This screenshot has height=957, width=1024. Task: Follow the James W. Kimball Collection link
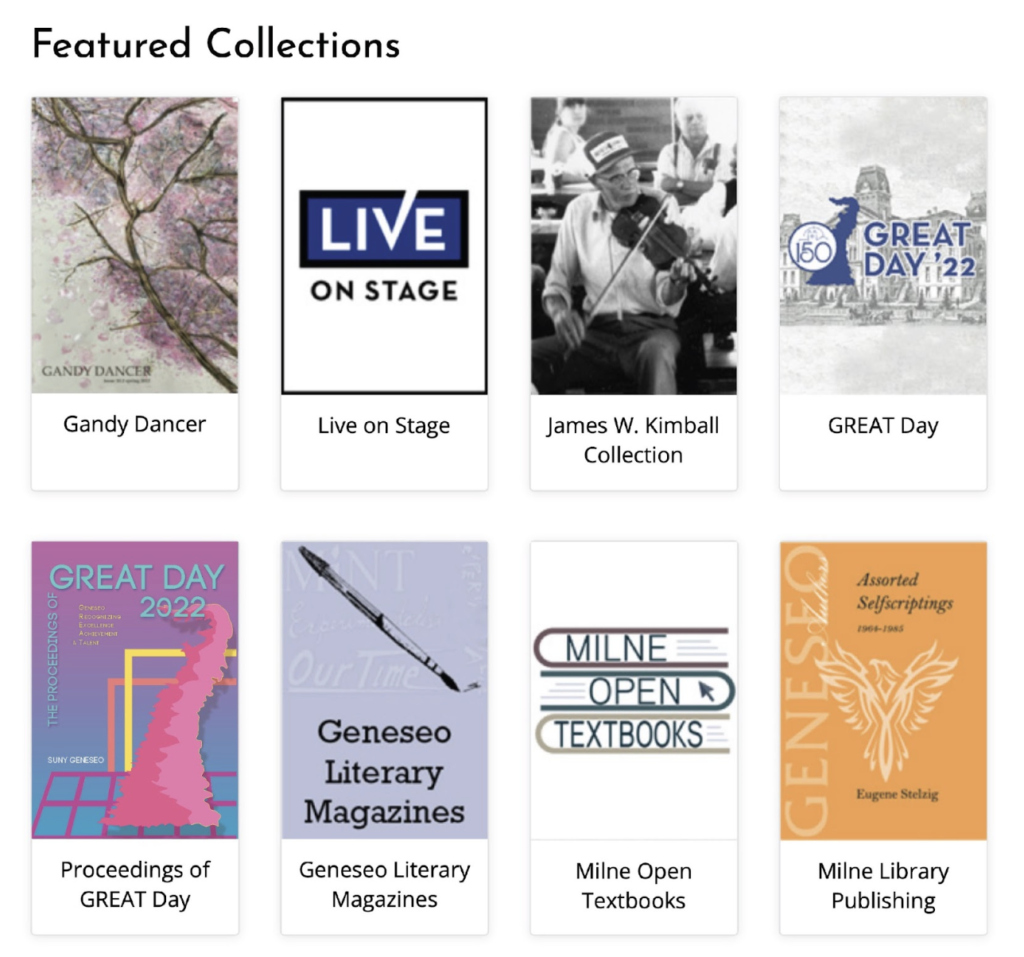click(x=633, y=440)
